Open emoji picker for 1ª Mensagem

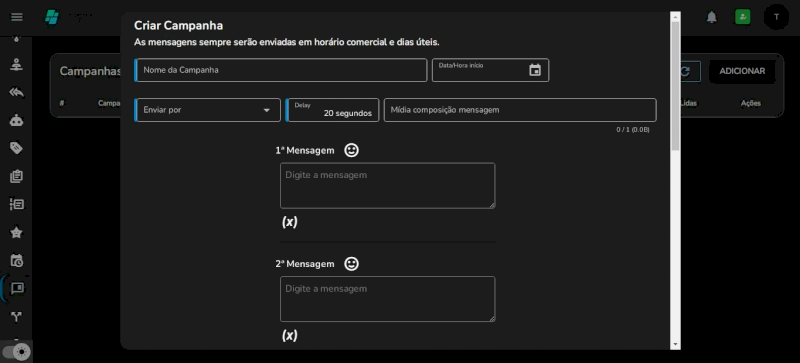pyautogui.click(x=352, y=150)
